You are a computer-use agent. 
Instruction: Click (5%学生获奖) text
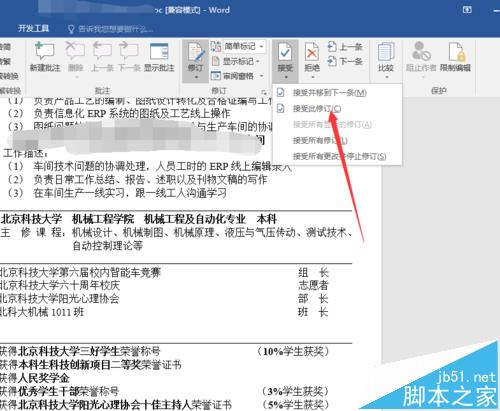click(x=295, y=404)
